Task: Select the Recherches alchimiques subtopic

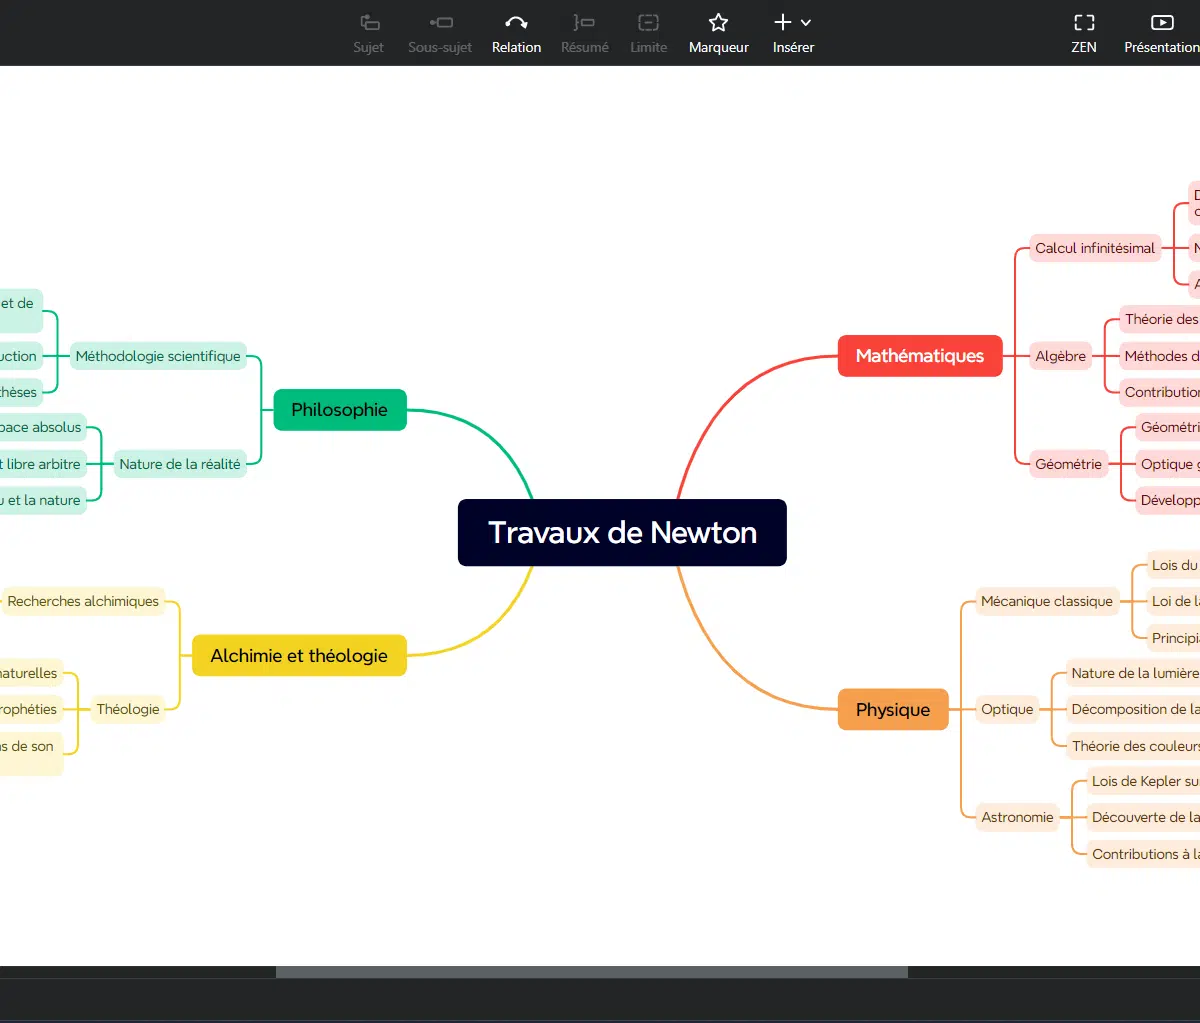Action: [83, 601]
